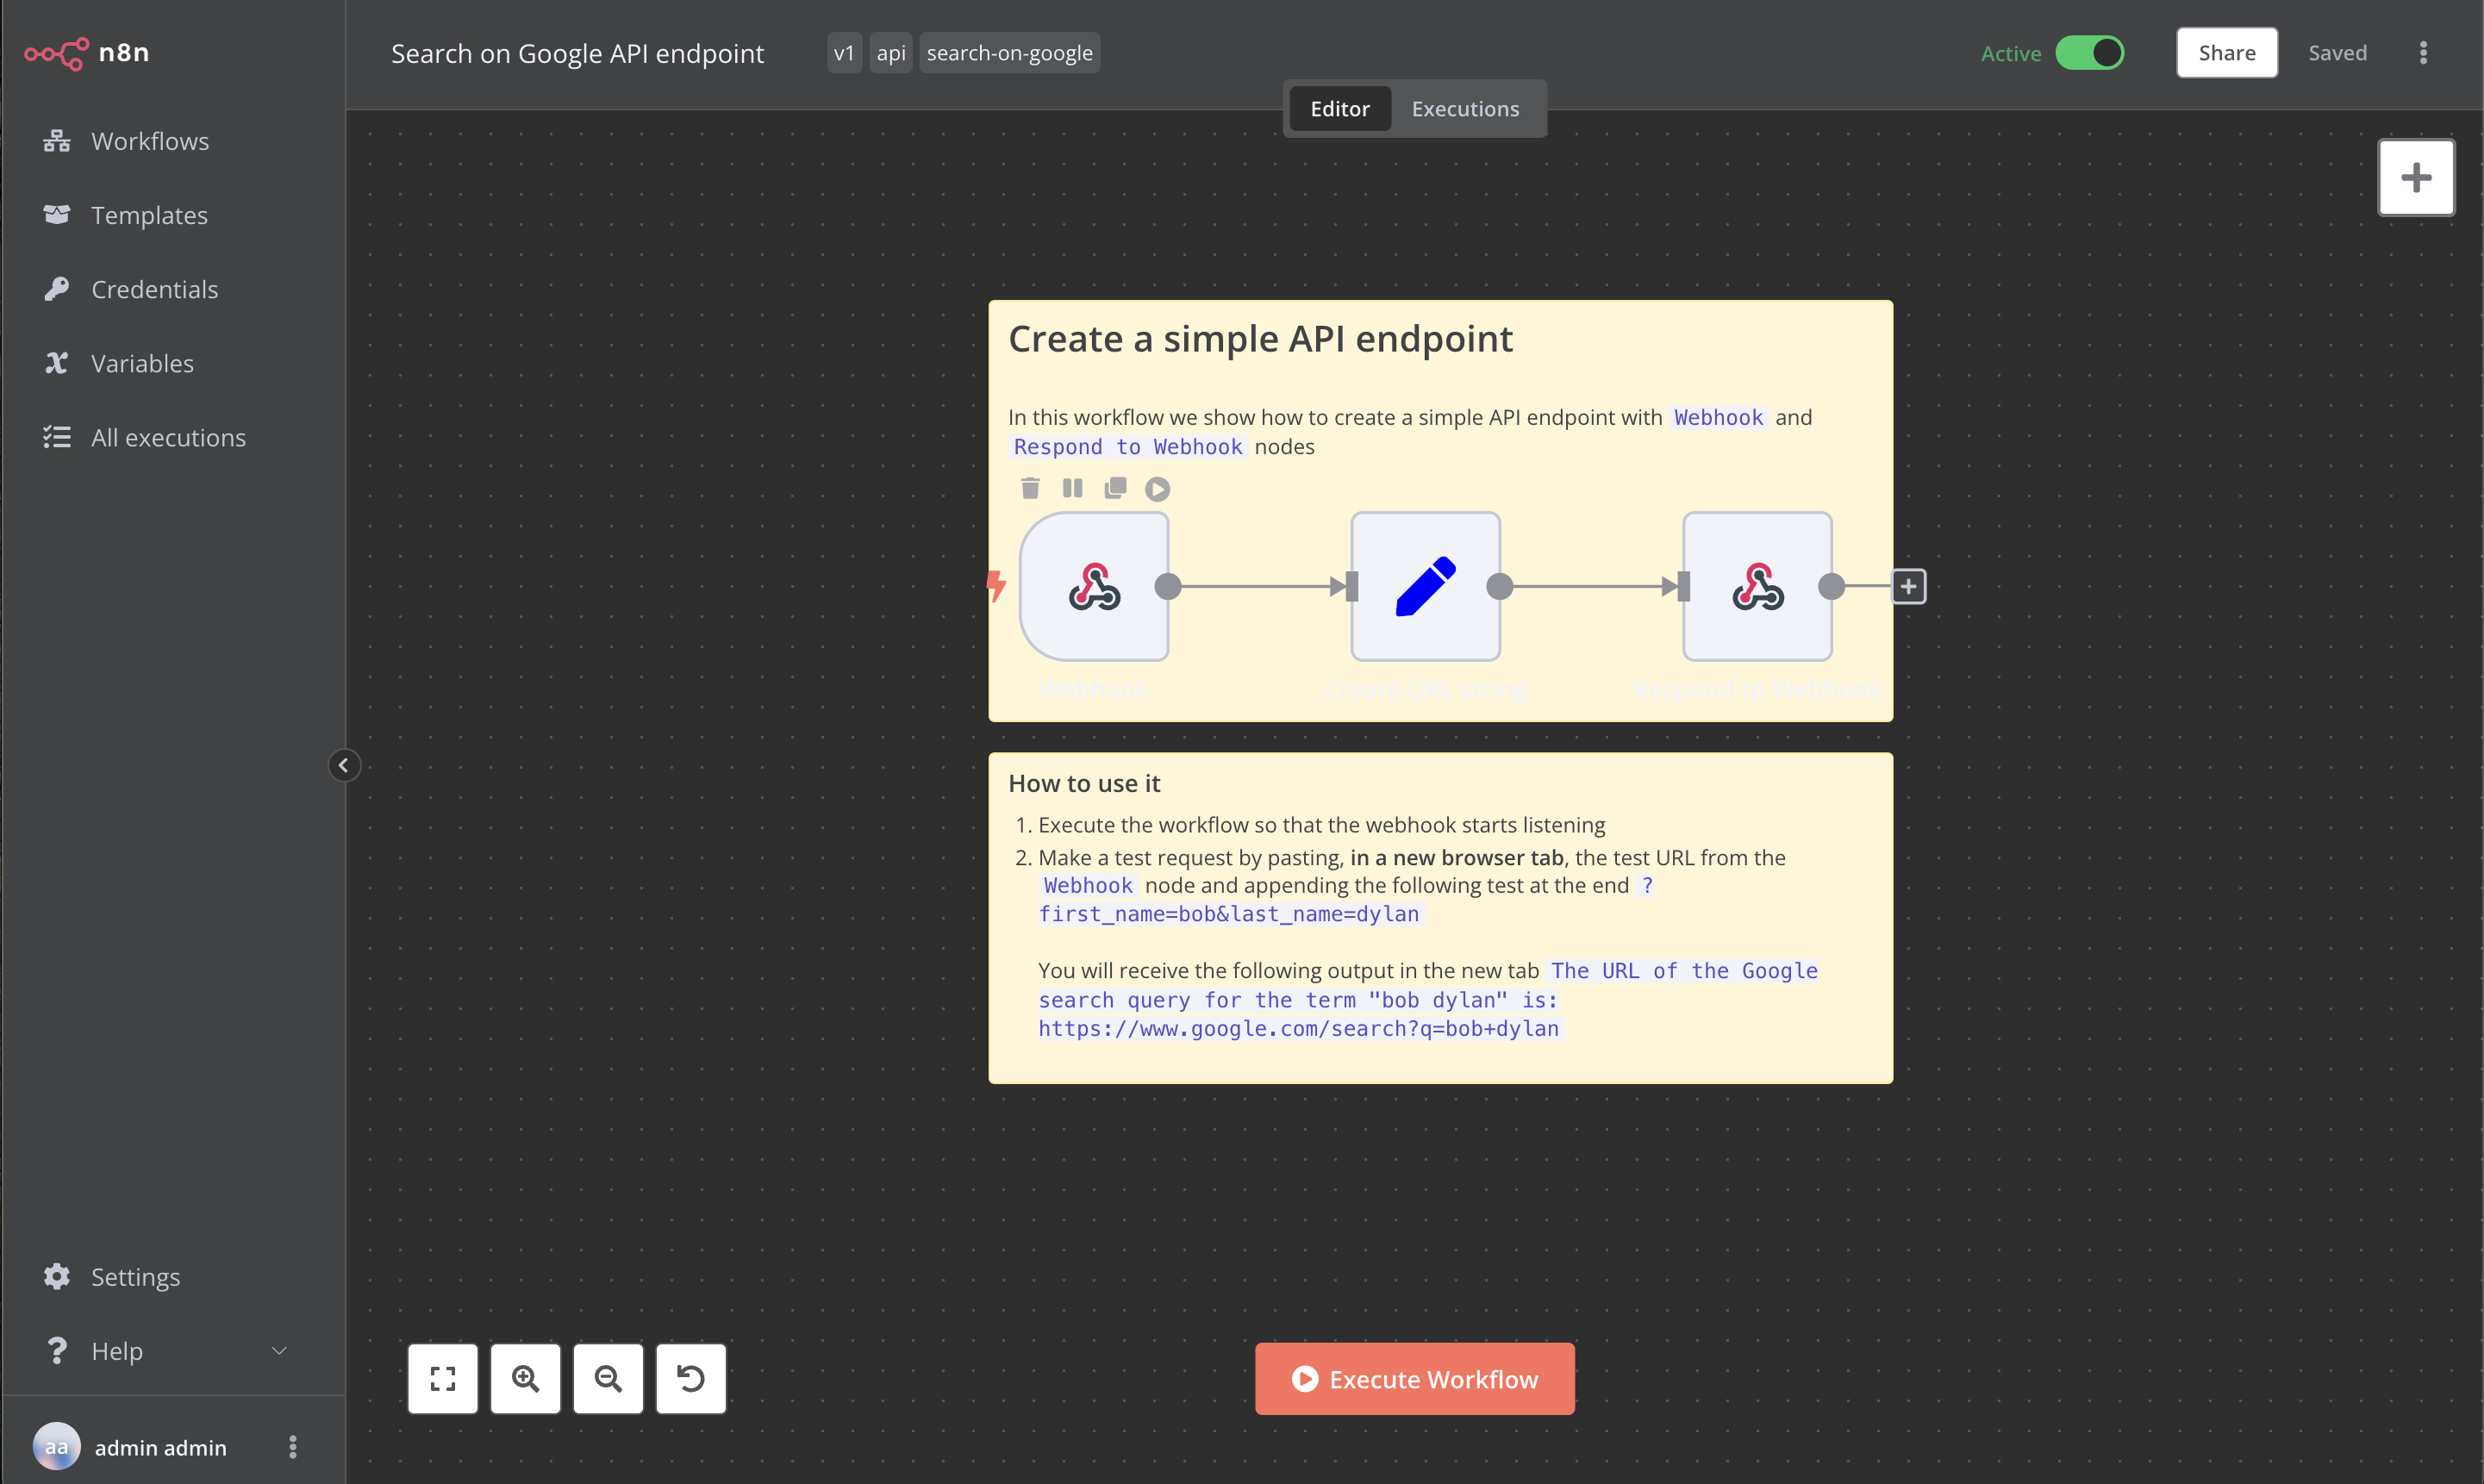Click the Templates box icon
The width and height of the screenshot is (2484, 1484).
57,215
